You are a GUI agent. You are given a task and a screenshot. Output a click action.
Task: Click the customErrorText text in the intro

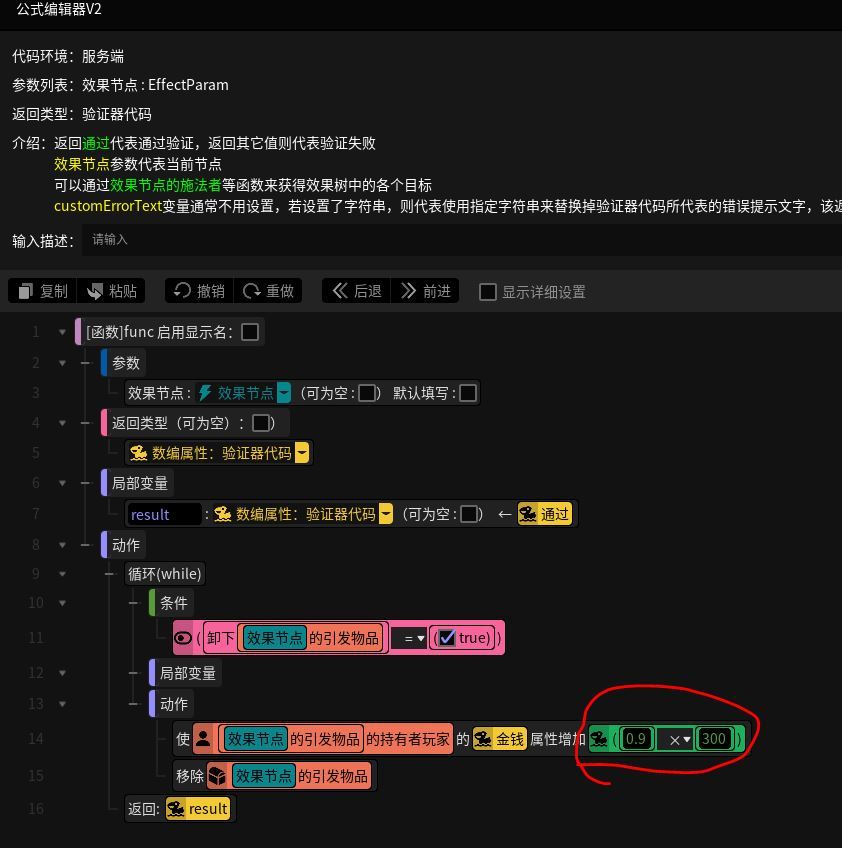coord(108,206)
